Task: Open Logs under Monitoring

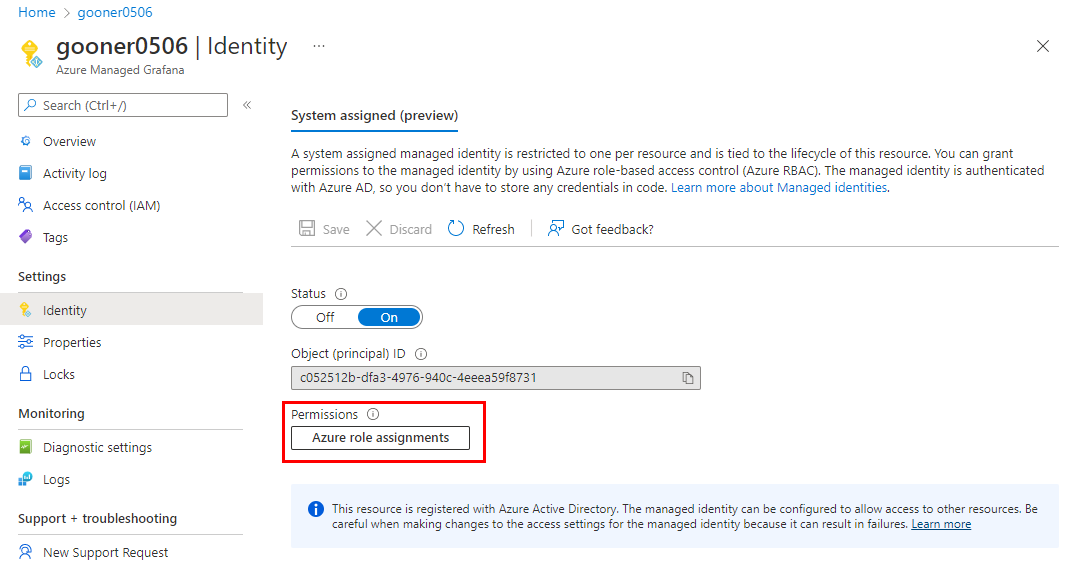Action: (x=56, y=480)
